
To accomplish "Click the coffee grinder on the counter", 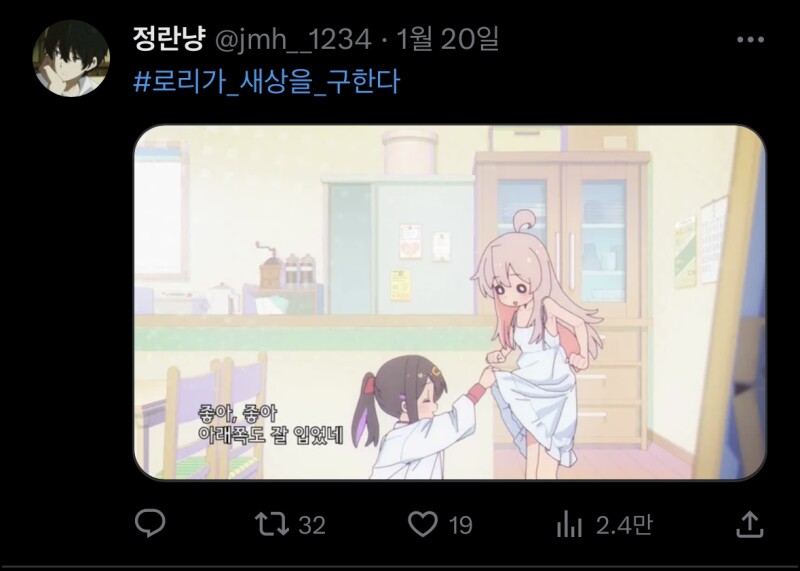I will pos(270,266).
